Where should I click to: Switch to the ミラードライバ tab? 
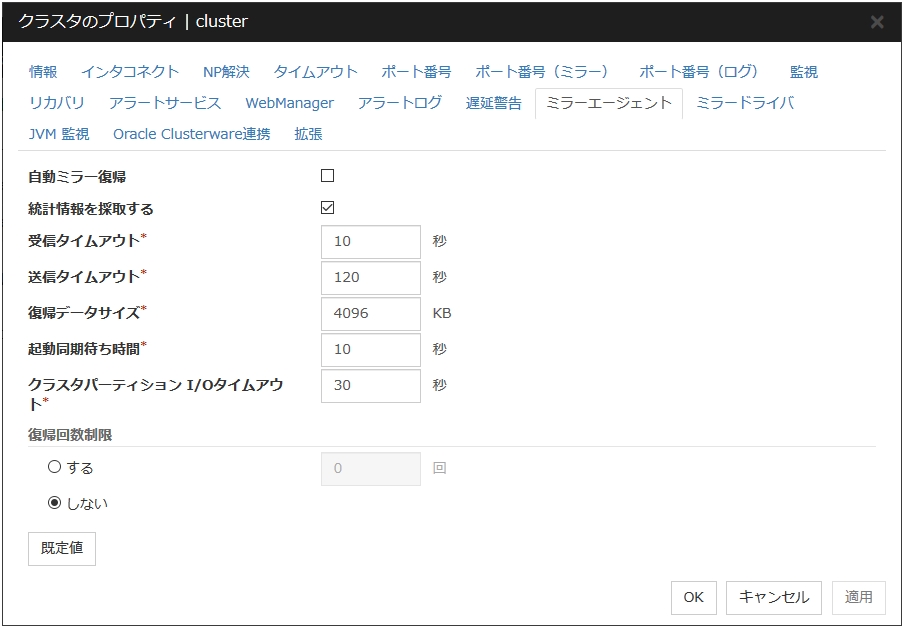click(x=745, y=103)
